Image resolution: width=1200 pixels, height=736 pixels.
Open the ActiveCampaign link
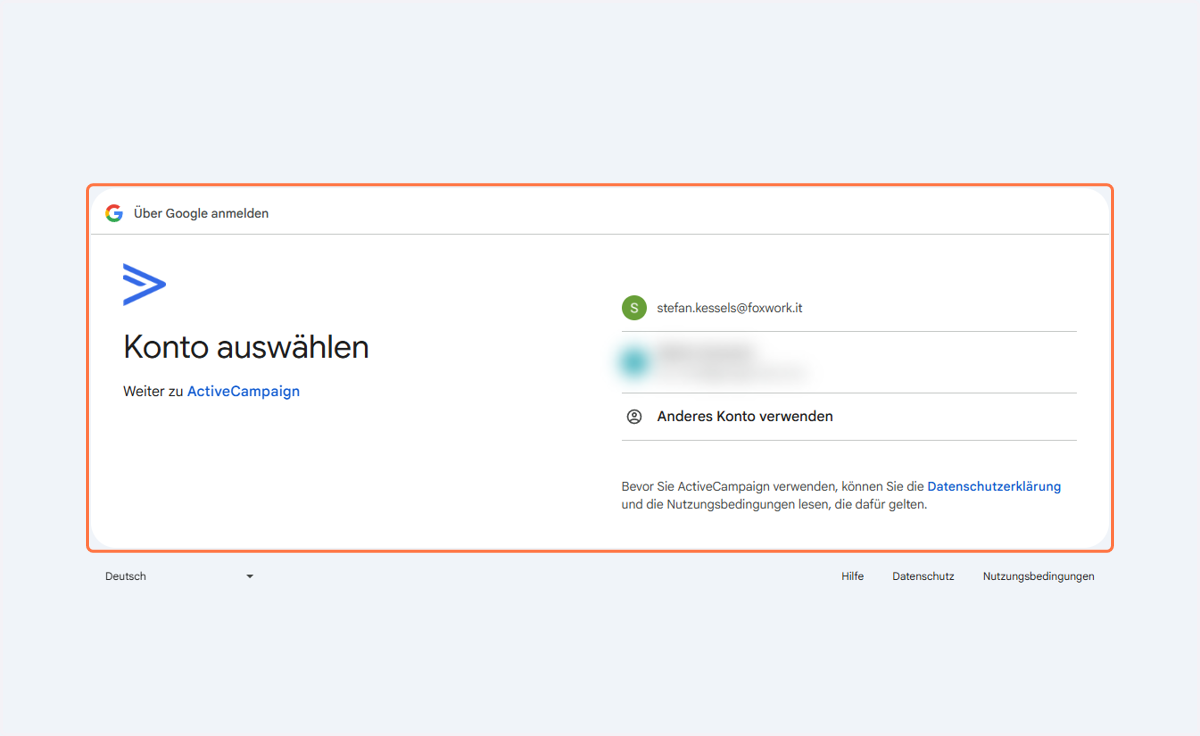pos(243,391)
